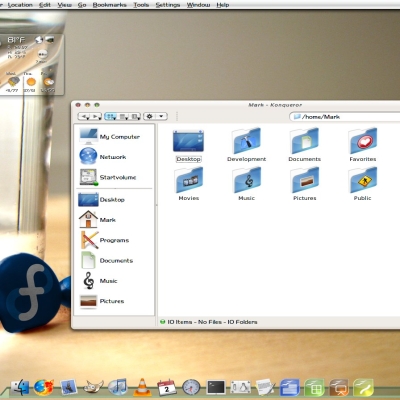Switch to list view mode
The width and height of the screenshot is (400, 400).
tap(123, 116)
